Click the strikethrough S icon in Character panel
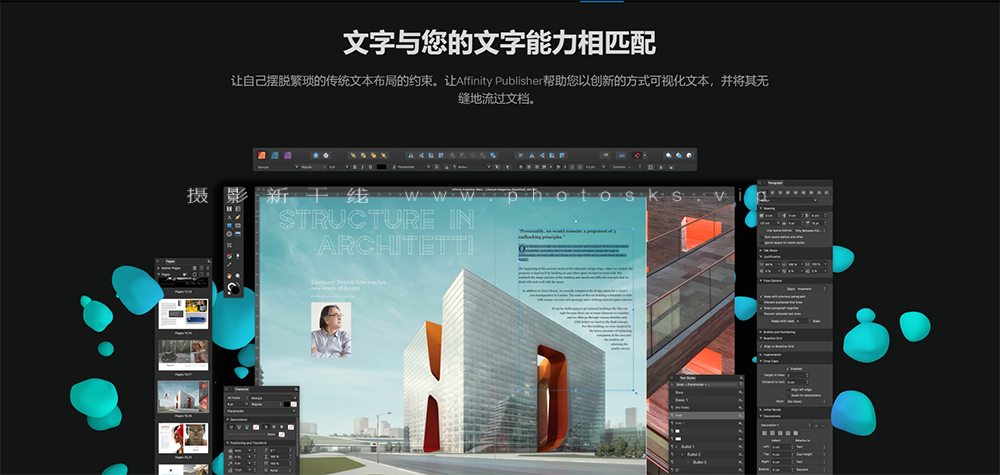Viewport: 1000px width, 475px height. (x=266, y=427)
